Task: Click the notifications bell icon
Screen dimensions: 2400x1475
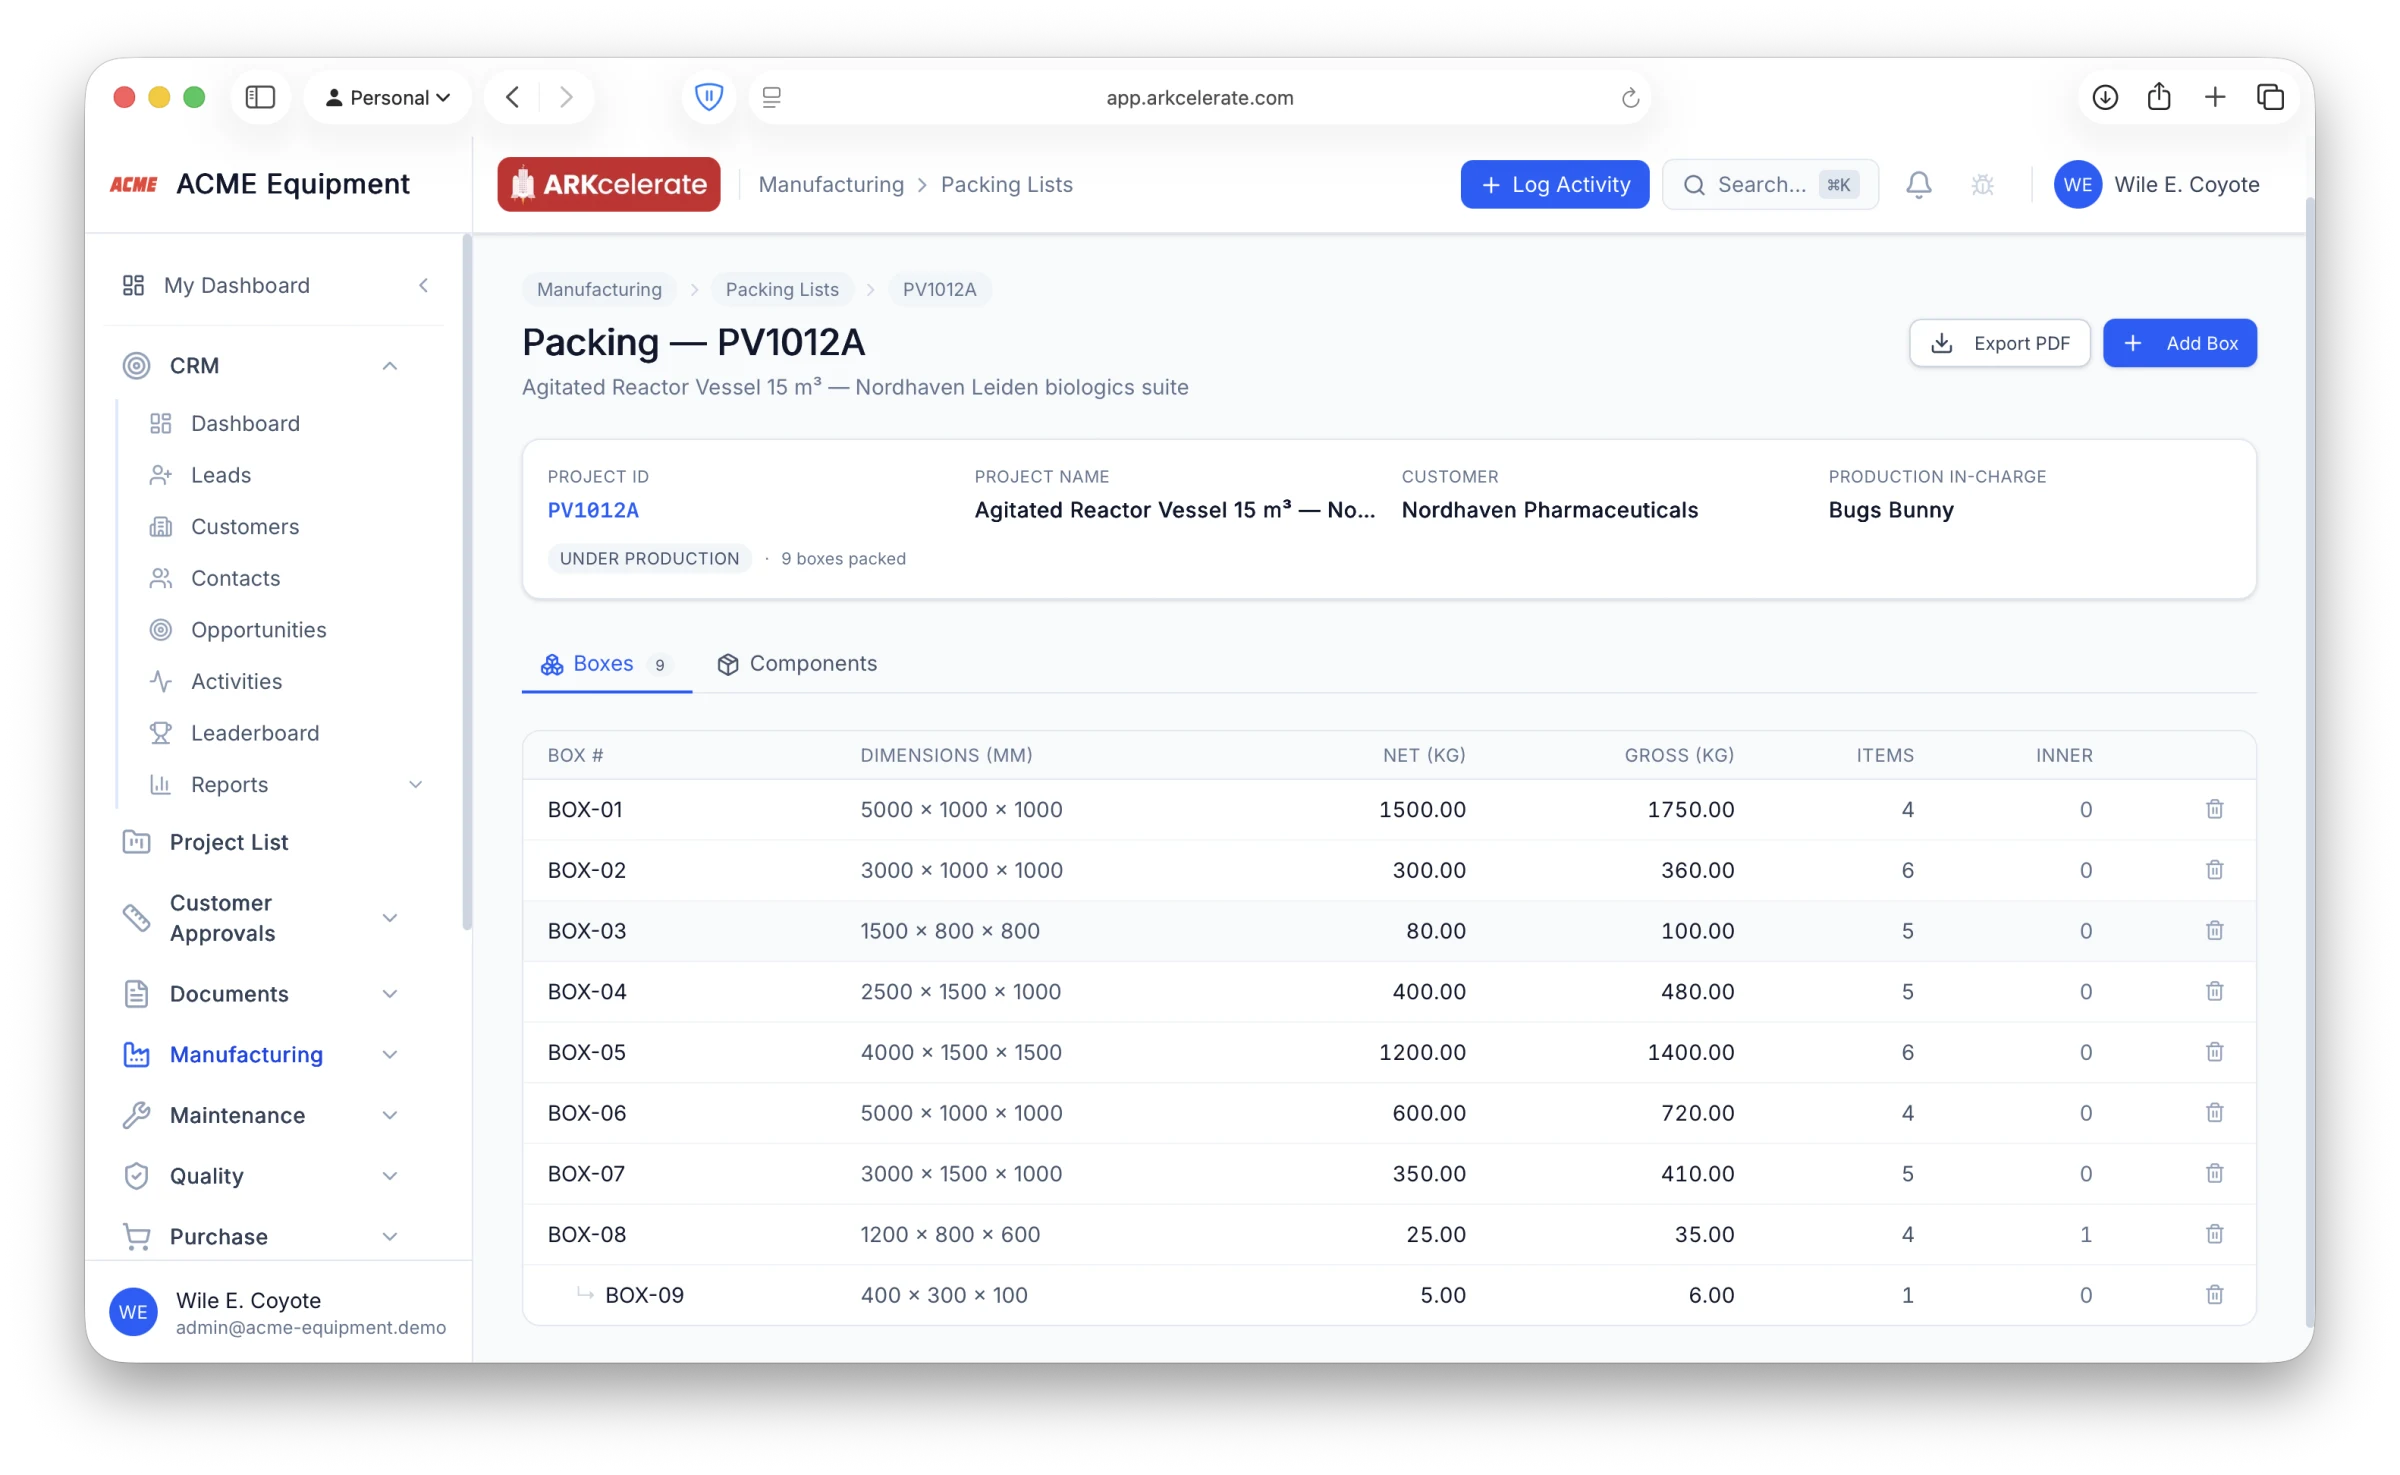Action: click(1918, 185)
